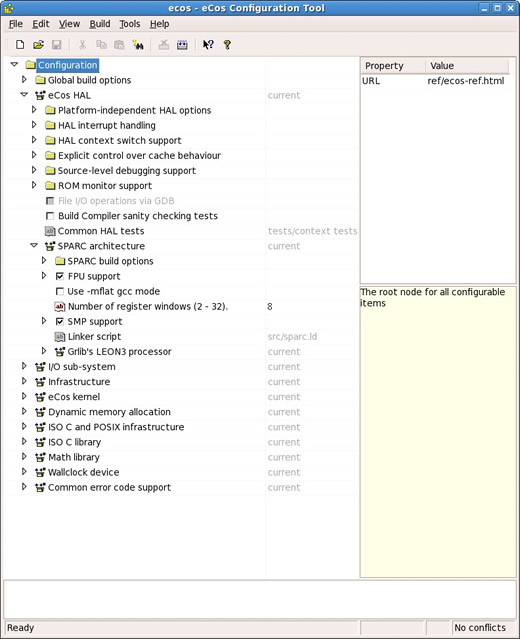Viewport: 520px width, 639px height.
Task: Click the context help arrow icon
Action: (x=208, y=44)
